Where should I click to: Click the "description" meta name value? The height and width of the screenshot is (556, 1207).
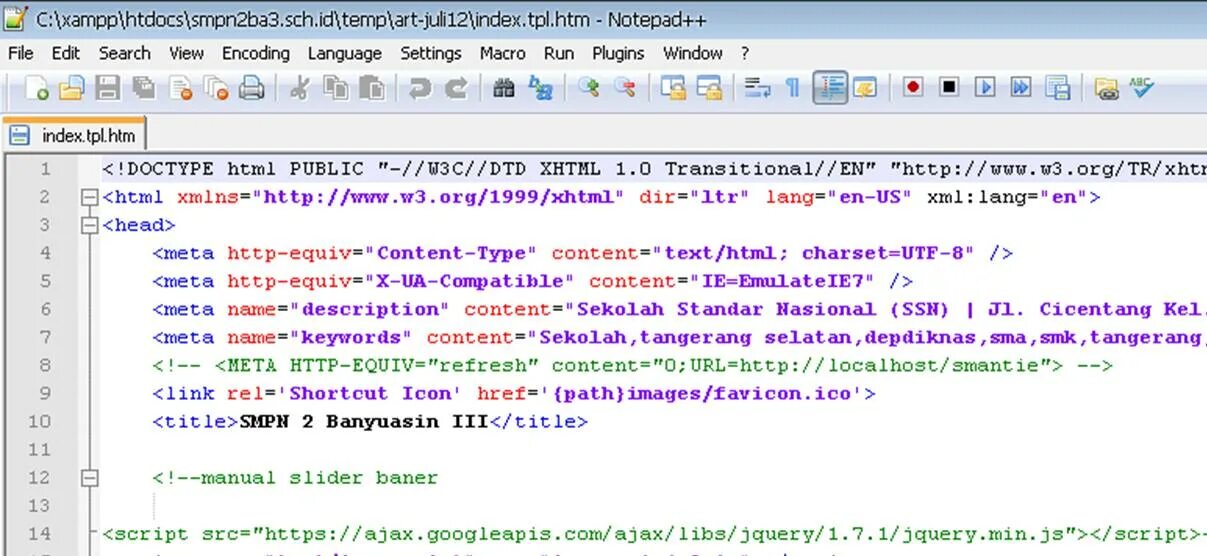pyautogui.click(x=371, y=309)
